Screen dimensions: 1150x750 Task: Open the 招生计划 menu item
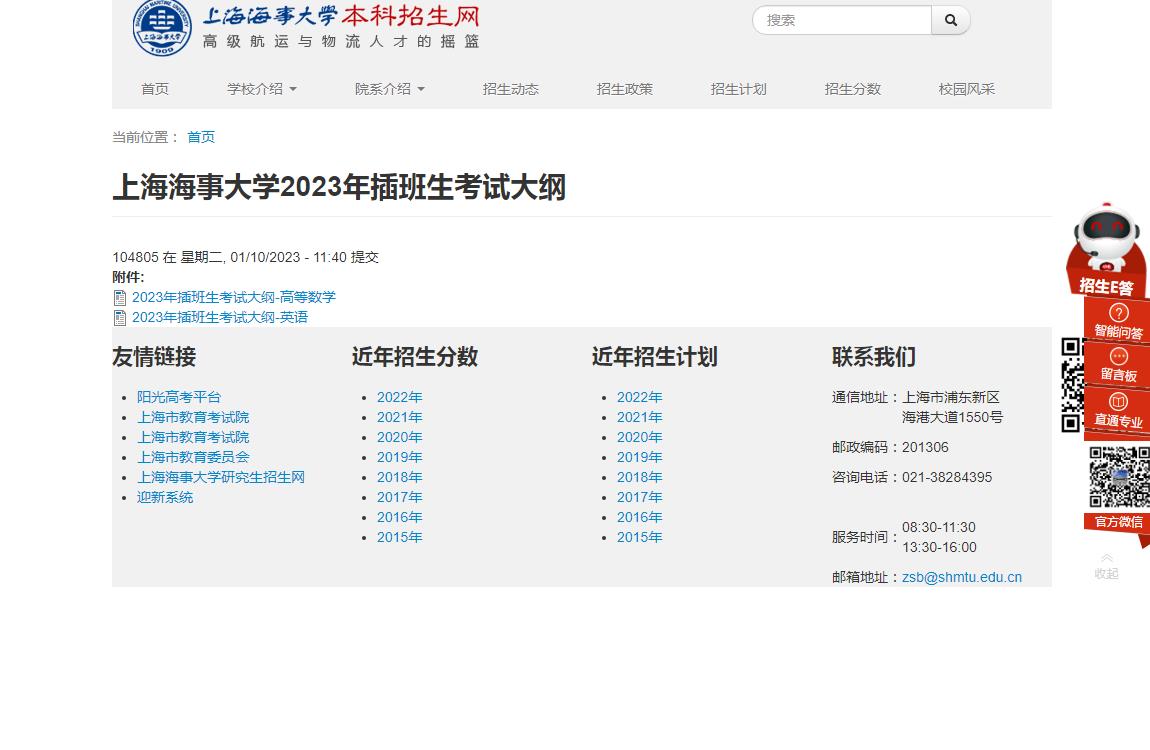pyautogui.click(x=739, y=89)
